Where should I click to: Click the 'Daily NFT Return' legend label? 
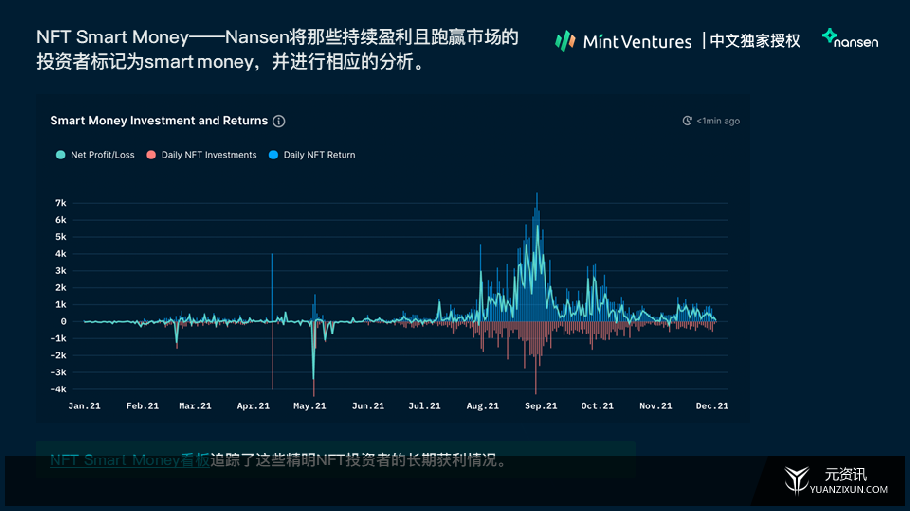coord(319,155)
